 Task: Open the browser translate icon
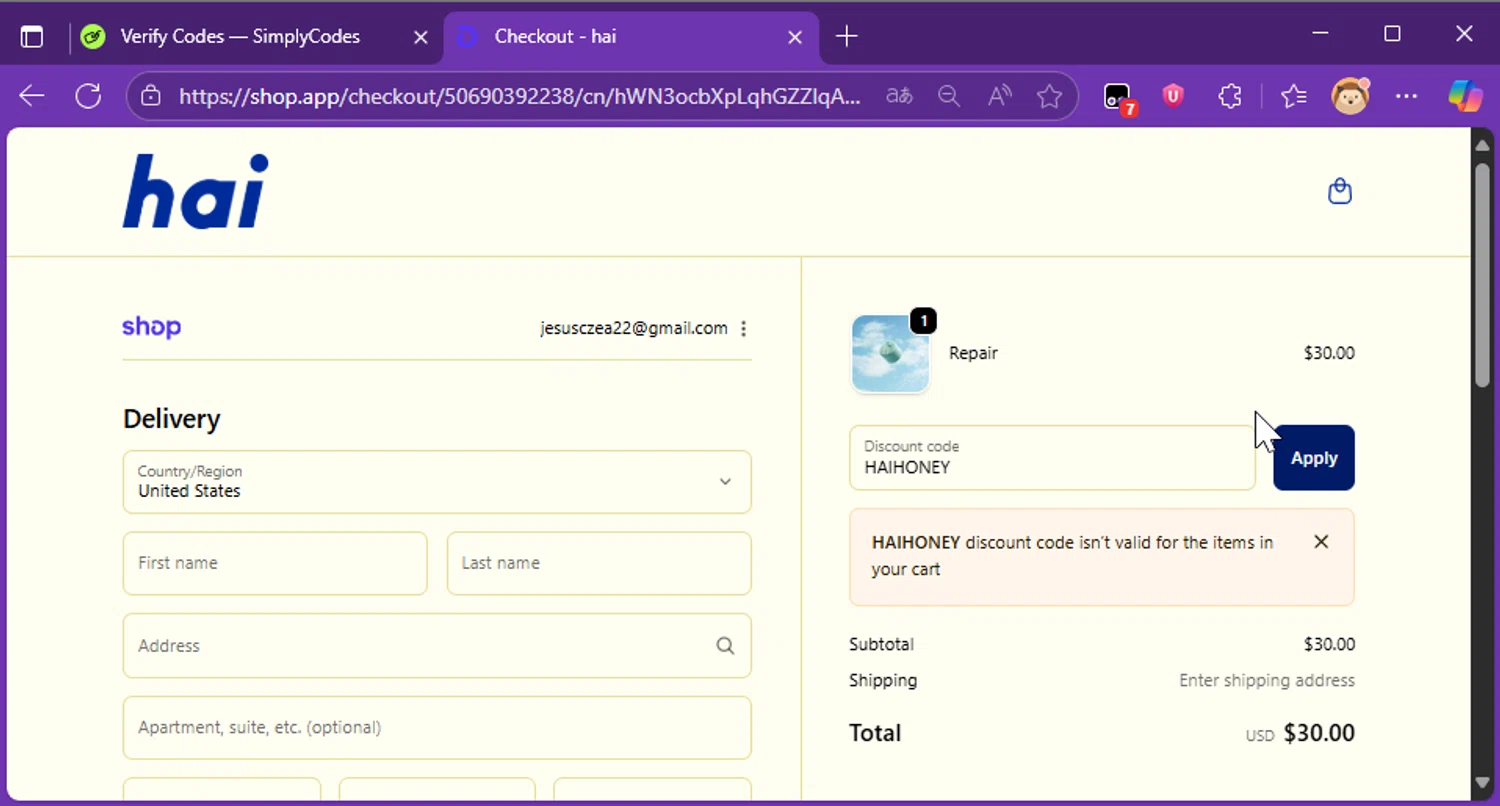coord(899,96)
